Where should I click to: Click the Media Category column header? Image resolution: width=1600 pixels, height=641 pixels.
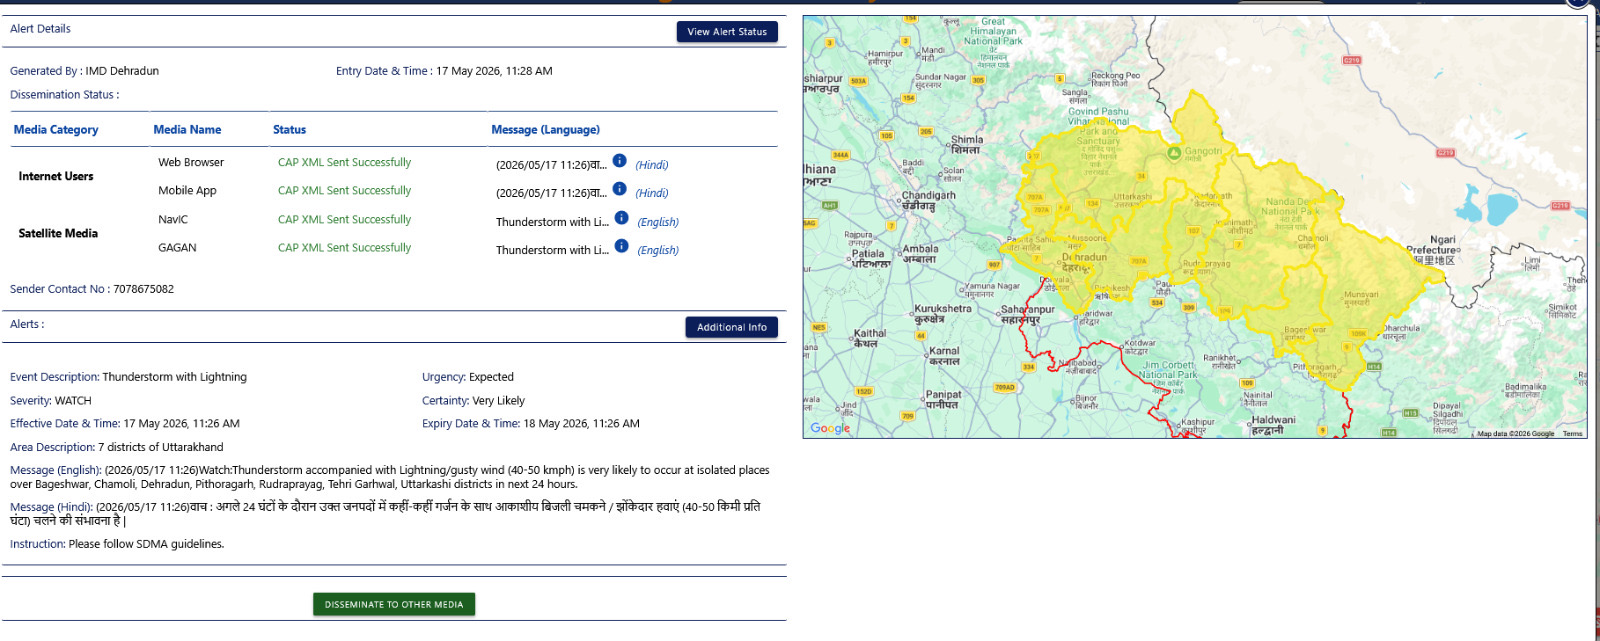(56, 130)
